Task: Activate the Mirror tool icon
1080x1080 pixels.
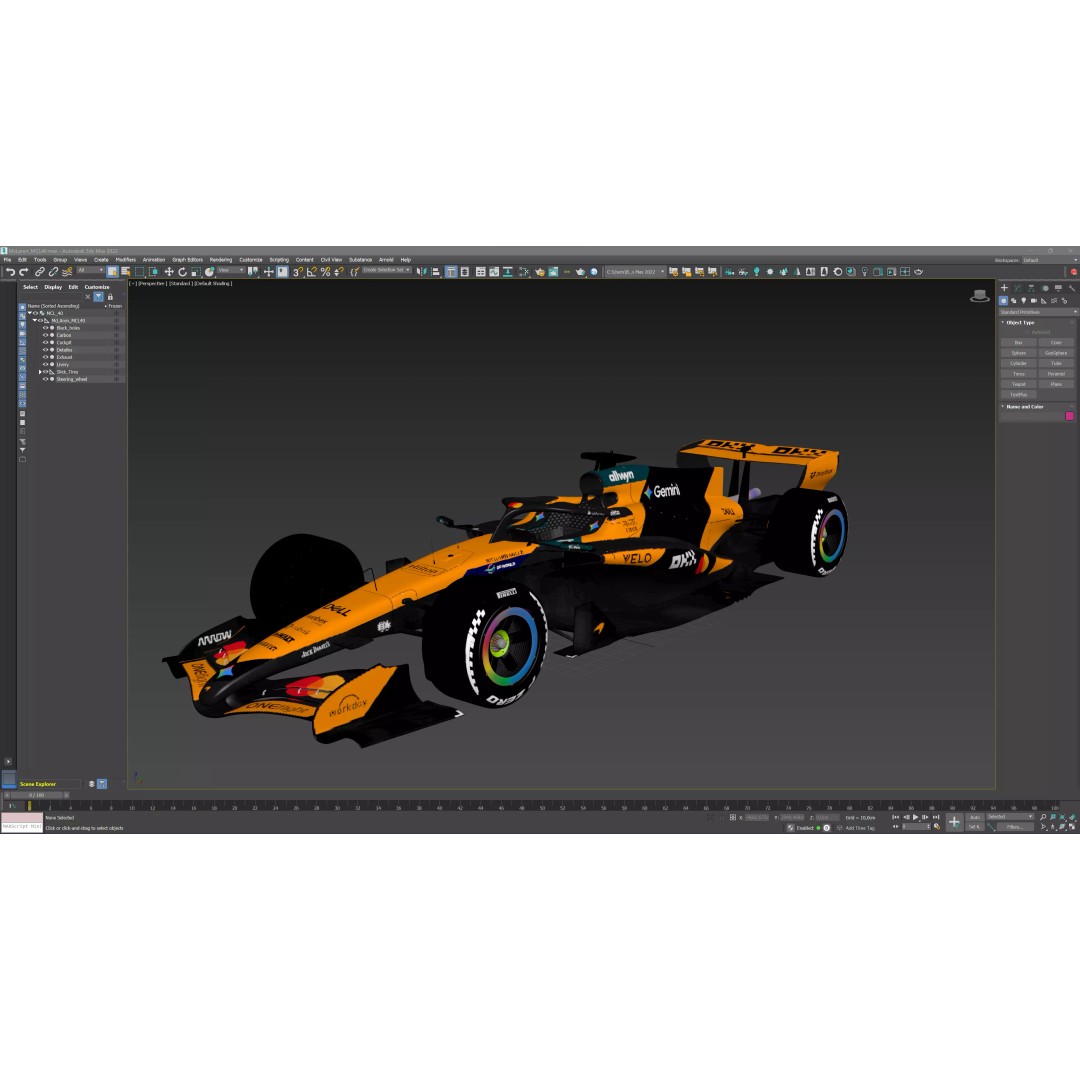Action: (x=423, y=270)
